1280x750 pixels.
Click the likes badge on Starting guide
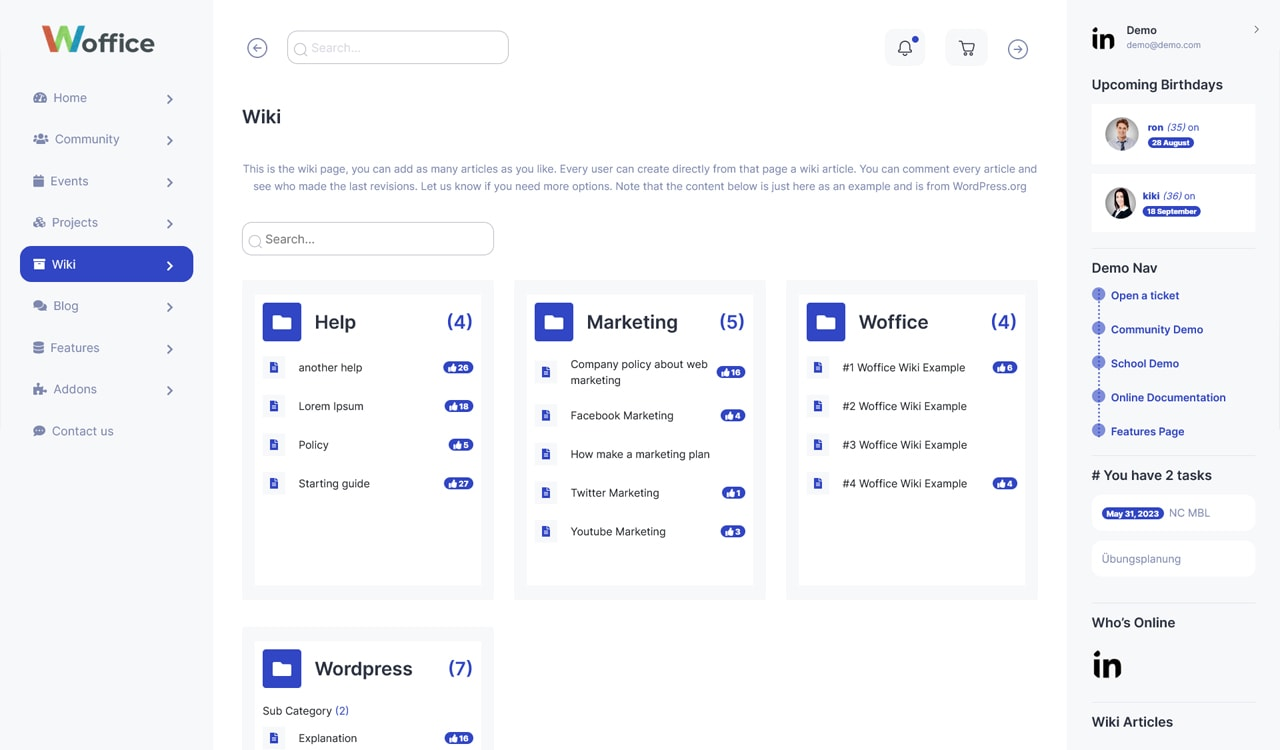458,483
